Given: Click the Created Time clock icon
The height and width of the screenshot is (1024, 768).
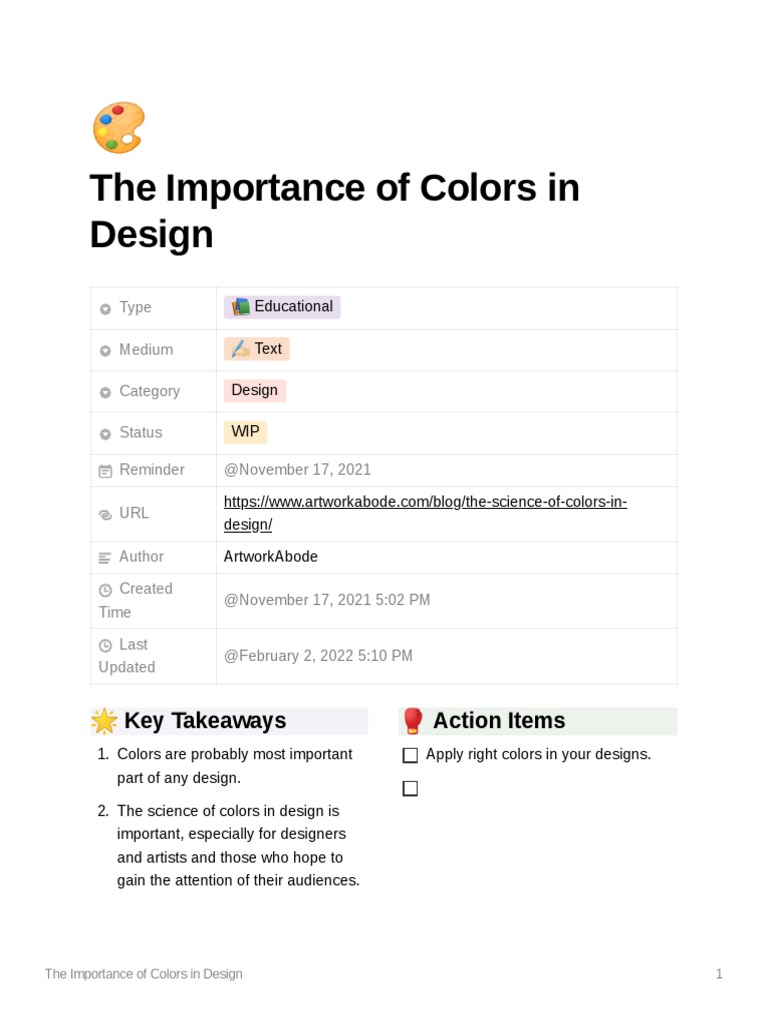Looking at the screenshot, I should pyautogui.click(x=105, y=590).
